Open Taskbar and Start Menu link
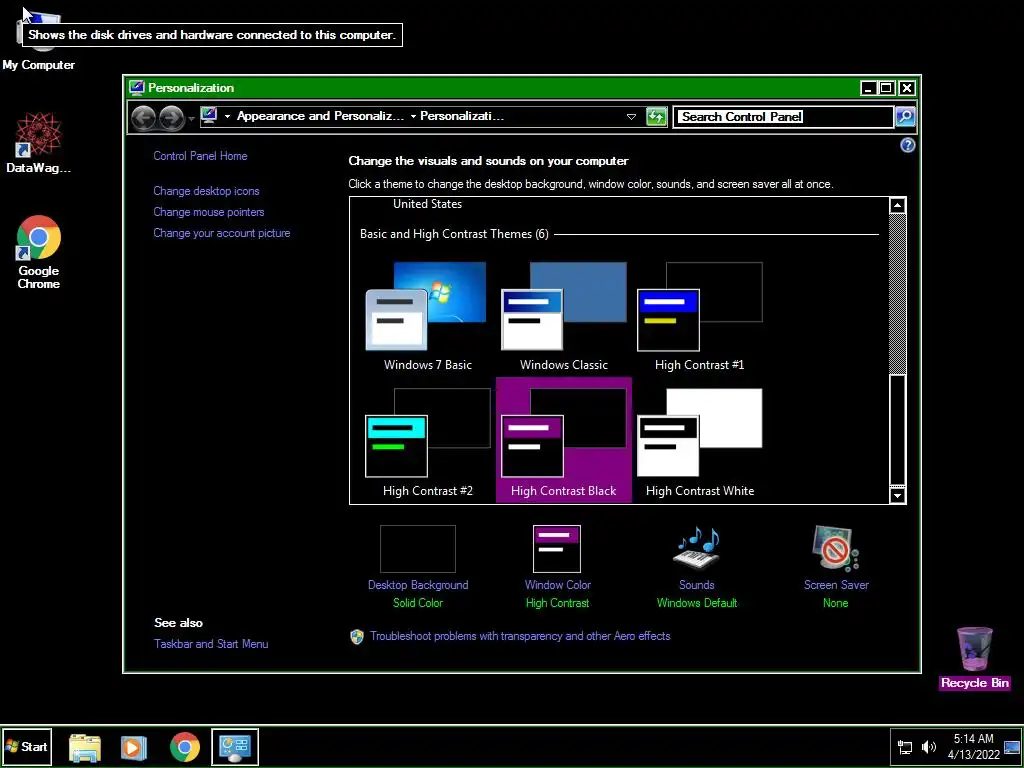 211,644
